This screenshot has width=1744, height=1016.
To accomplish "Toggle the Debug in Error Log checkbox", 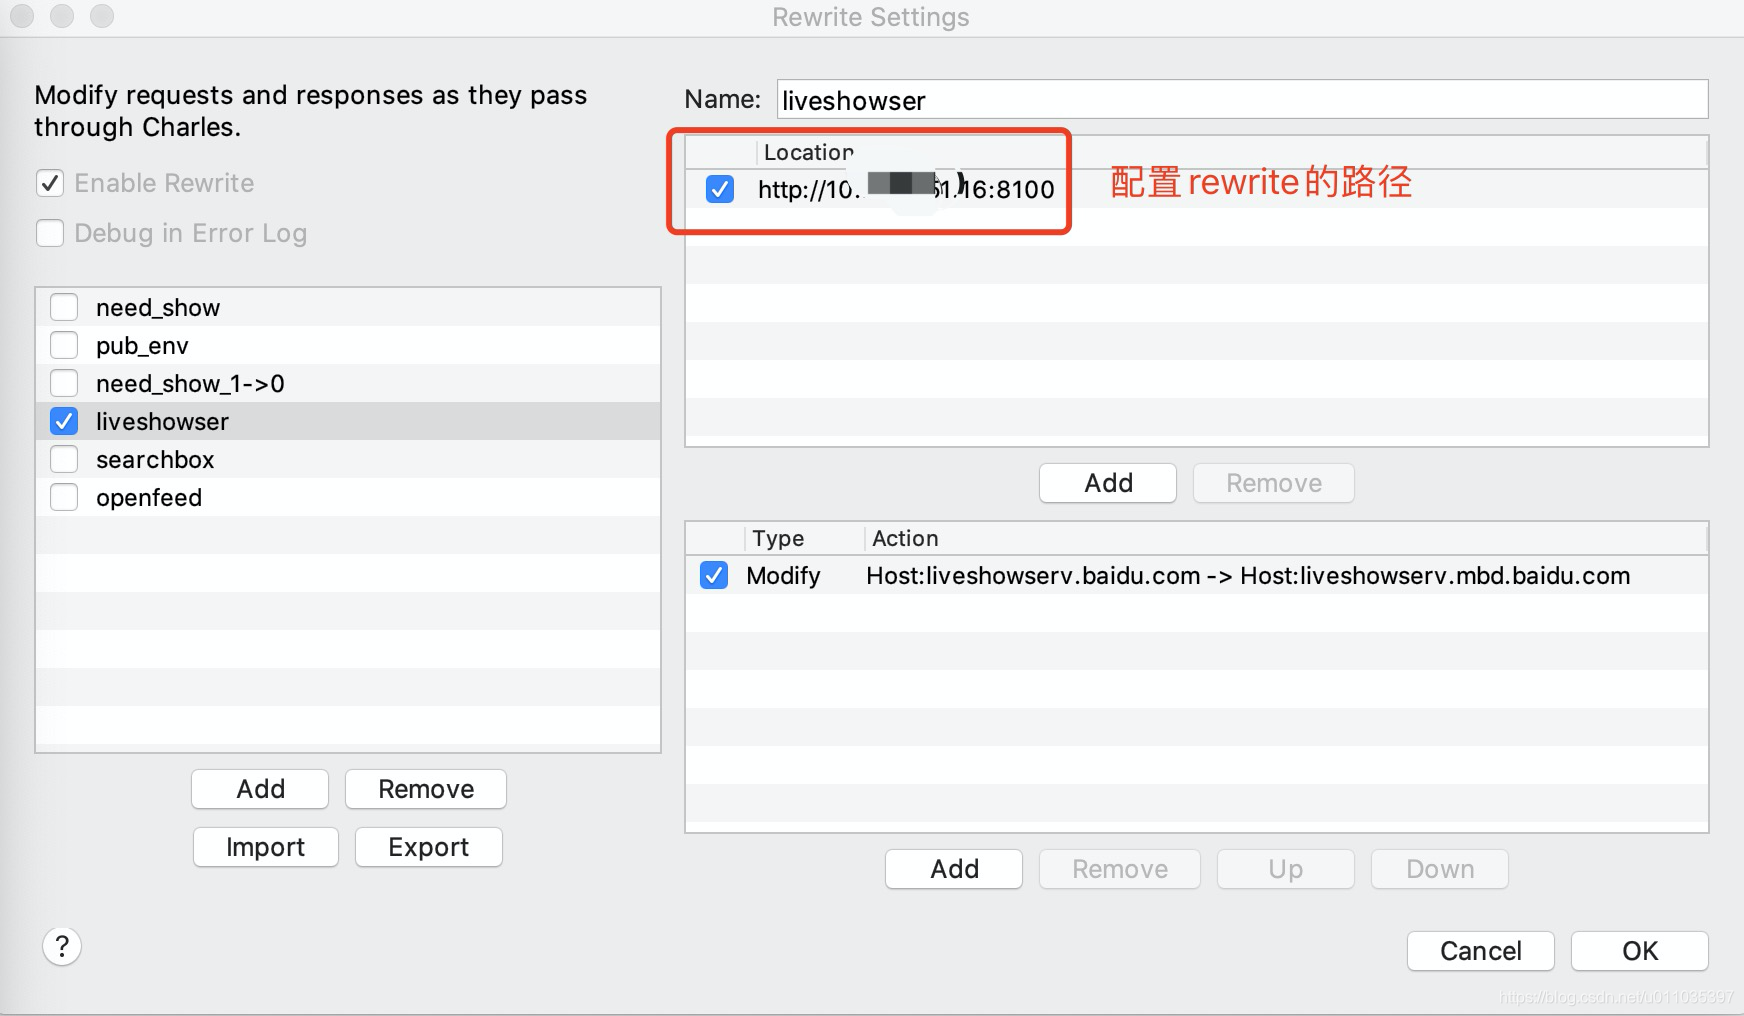I will [50, 233].
